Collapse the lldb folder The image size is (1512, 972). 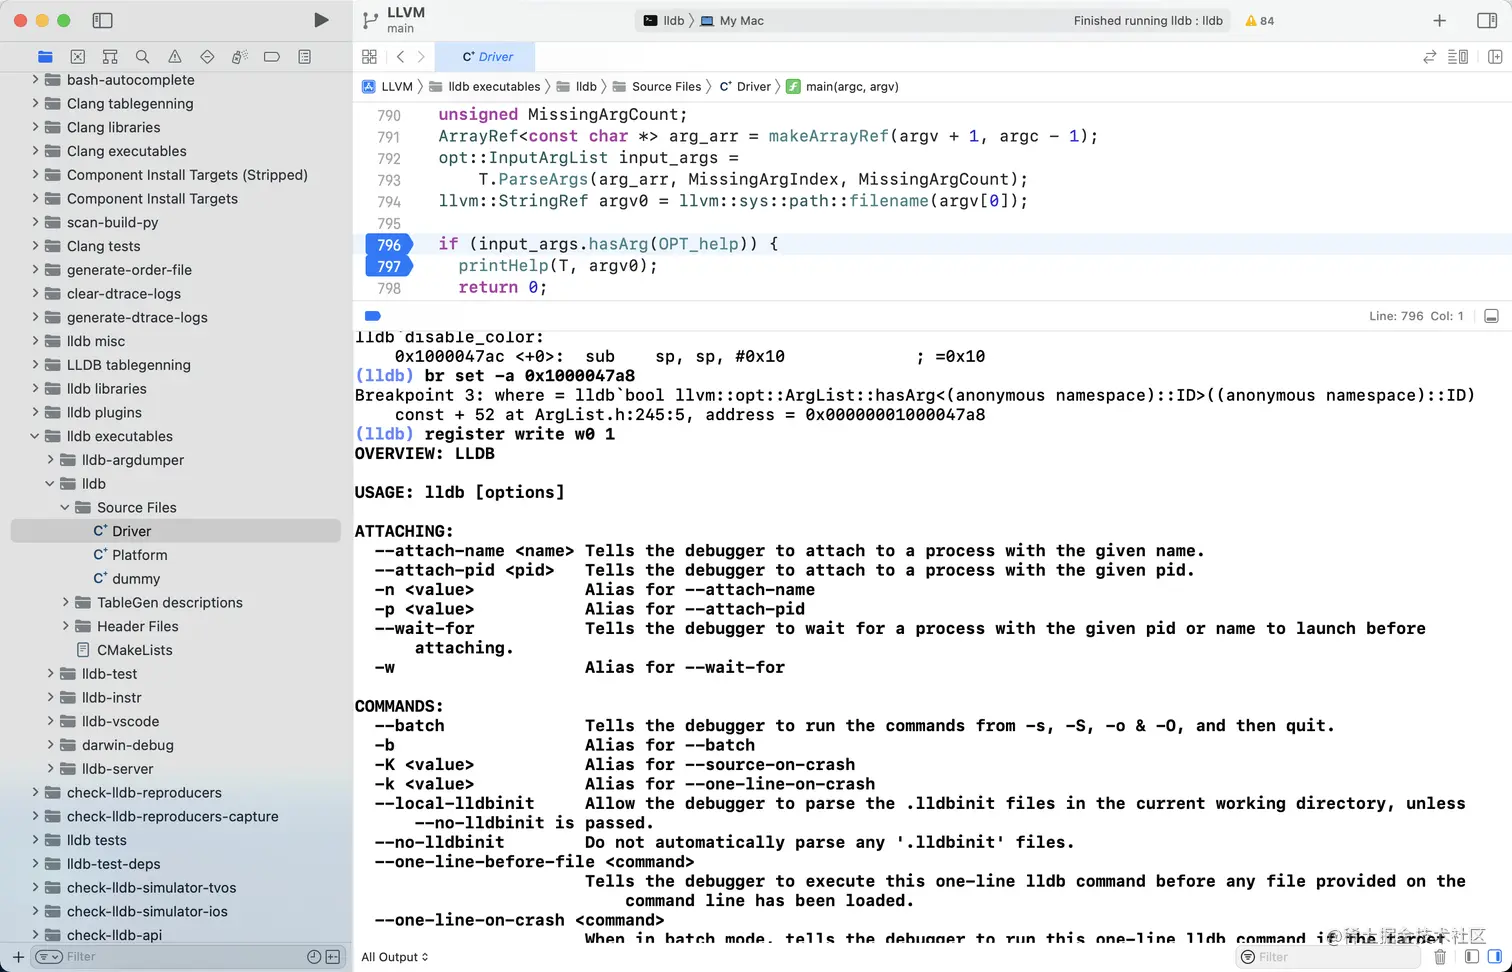click(50, 484)
